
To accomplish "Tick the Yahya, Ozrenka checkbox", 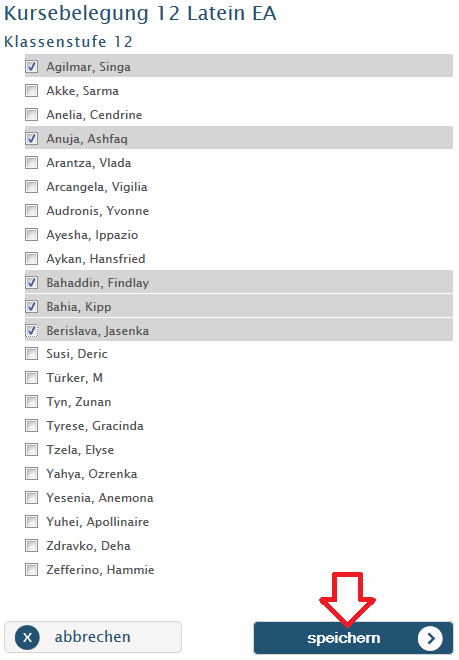I will point(32,474).
